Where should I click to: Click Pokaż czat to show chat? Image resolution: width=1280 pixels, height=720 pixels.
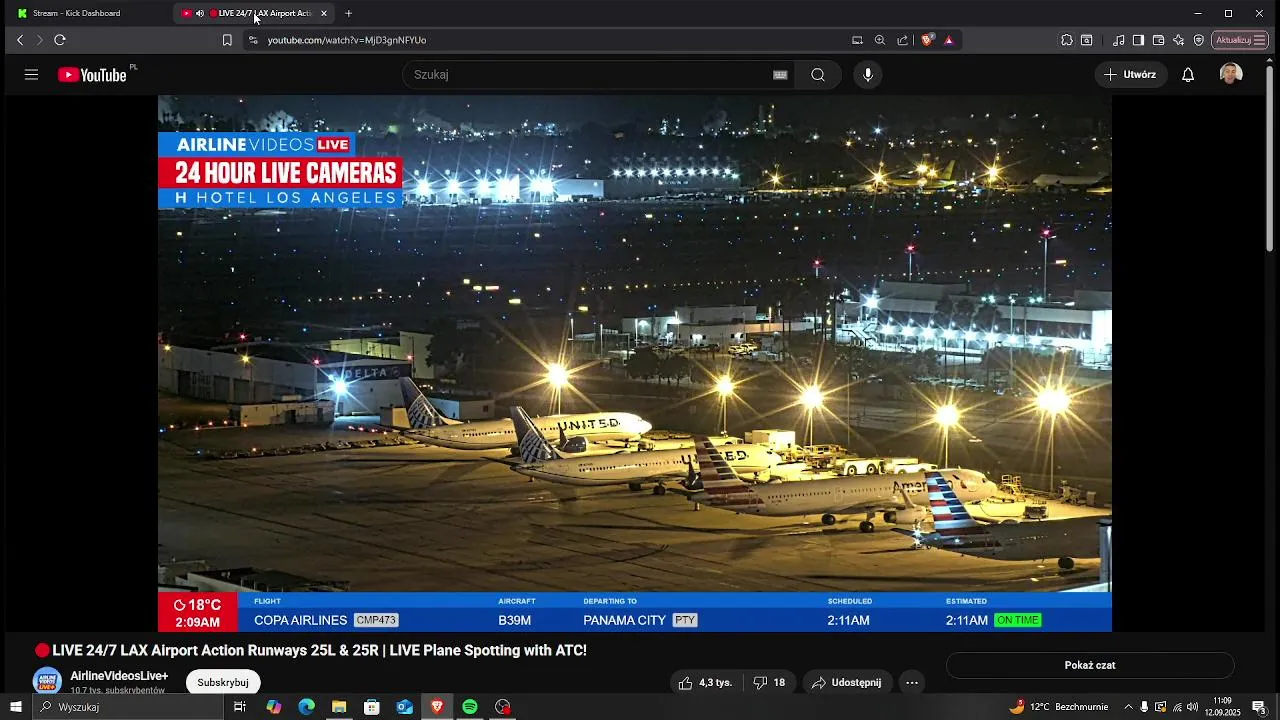pos(1090,665)
